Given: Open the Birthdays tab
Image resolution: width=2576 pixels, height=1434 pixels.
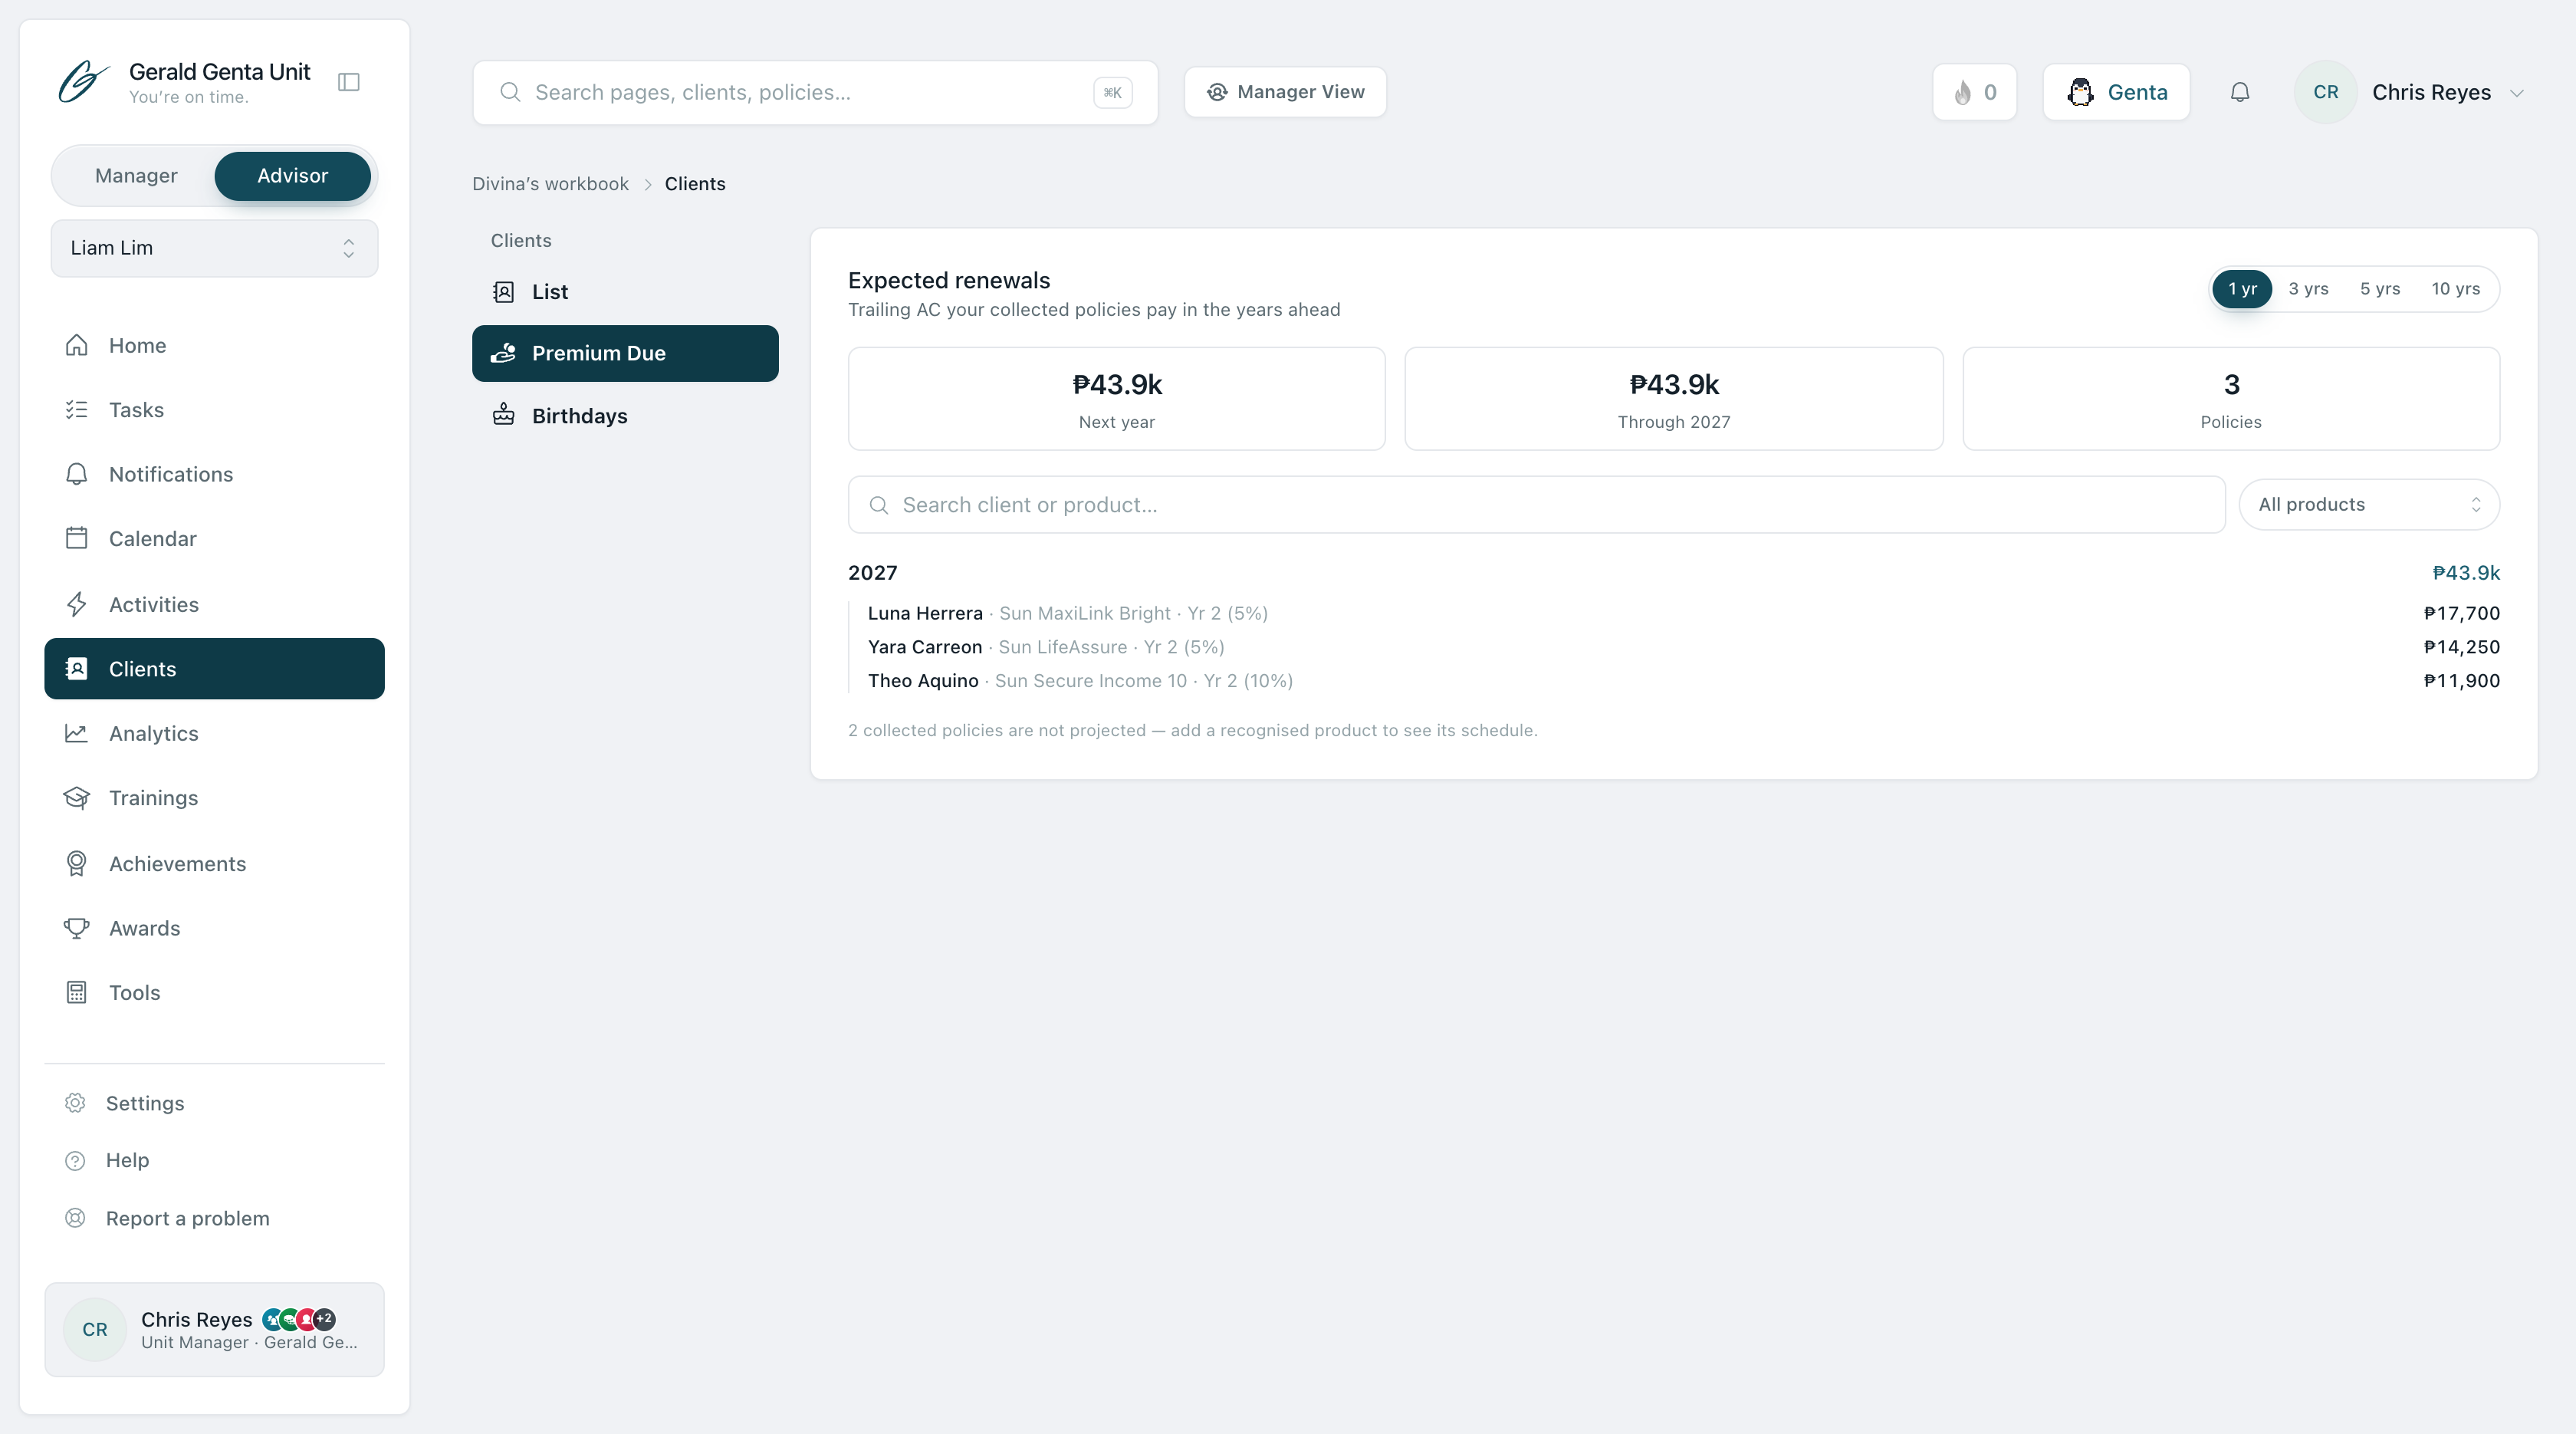Looking at the screenshot, I should coord(625,416).
